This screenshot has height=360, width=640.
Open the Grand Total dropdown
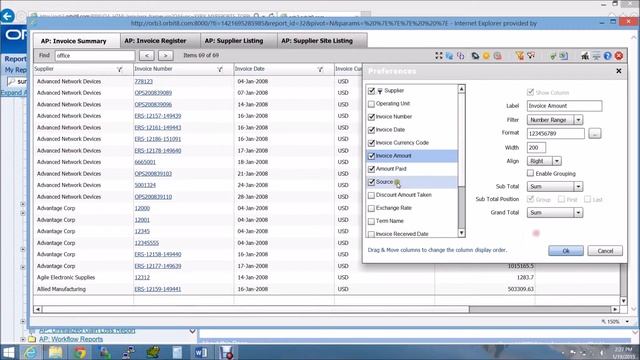click(578, 213)
